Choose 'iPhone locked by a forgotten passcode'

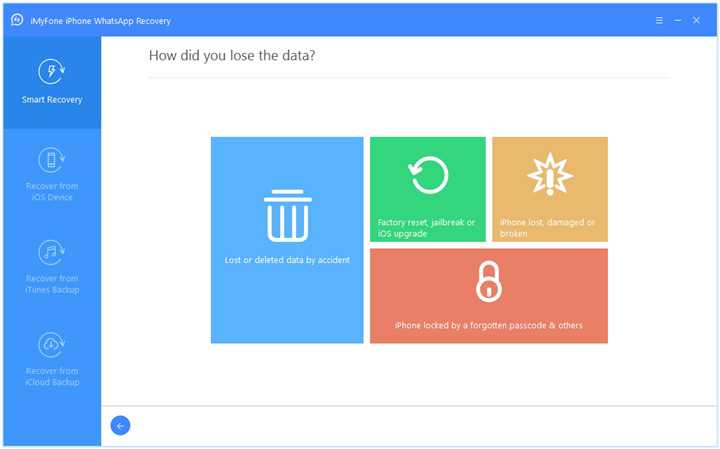(488, 325)
